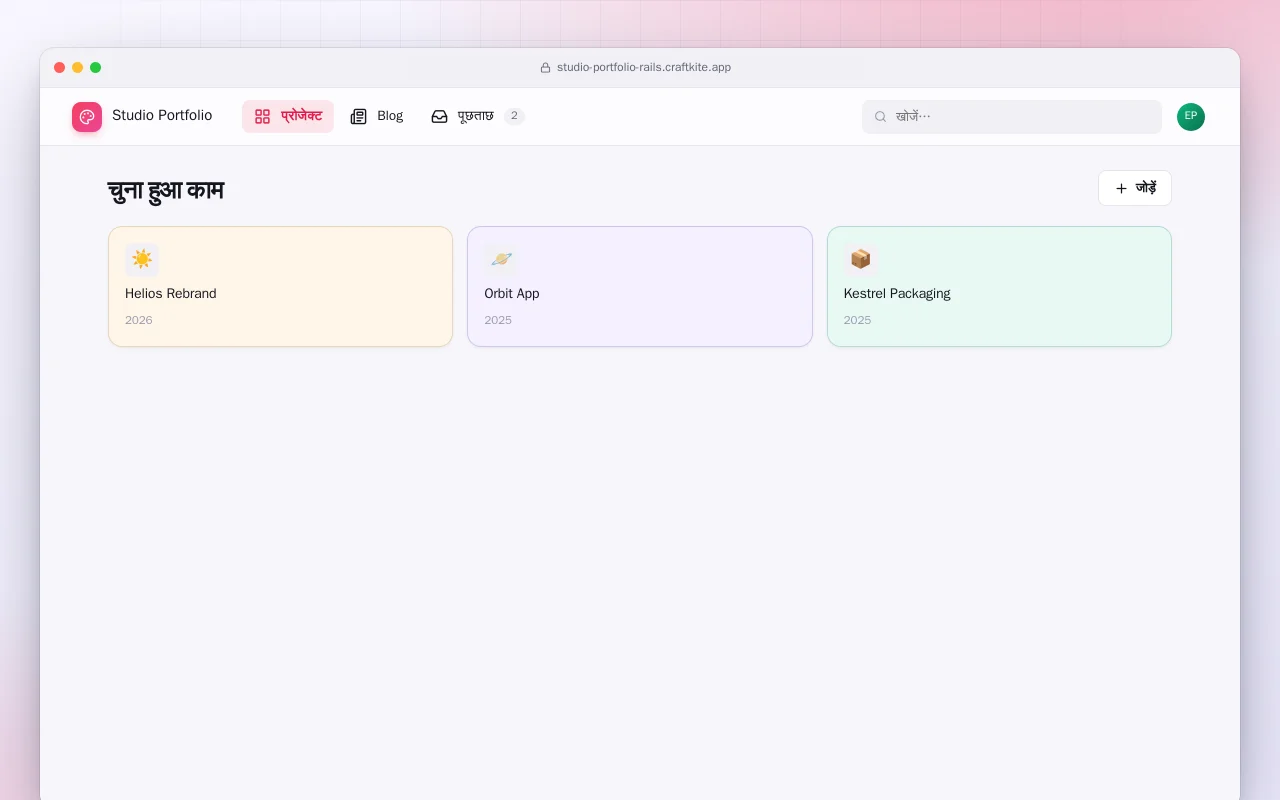Click the search magnifier icon

tap(881, 117)
